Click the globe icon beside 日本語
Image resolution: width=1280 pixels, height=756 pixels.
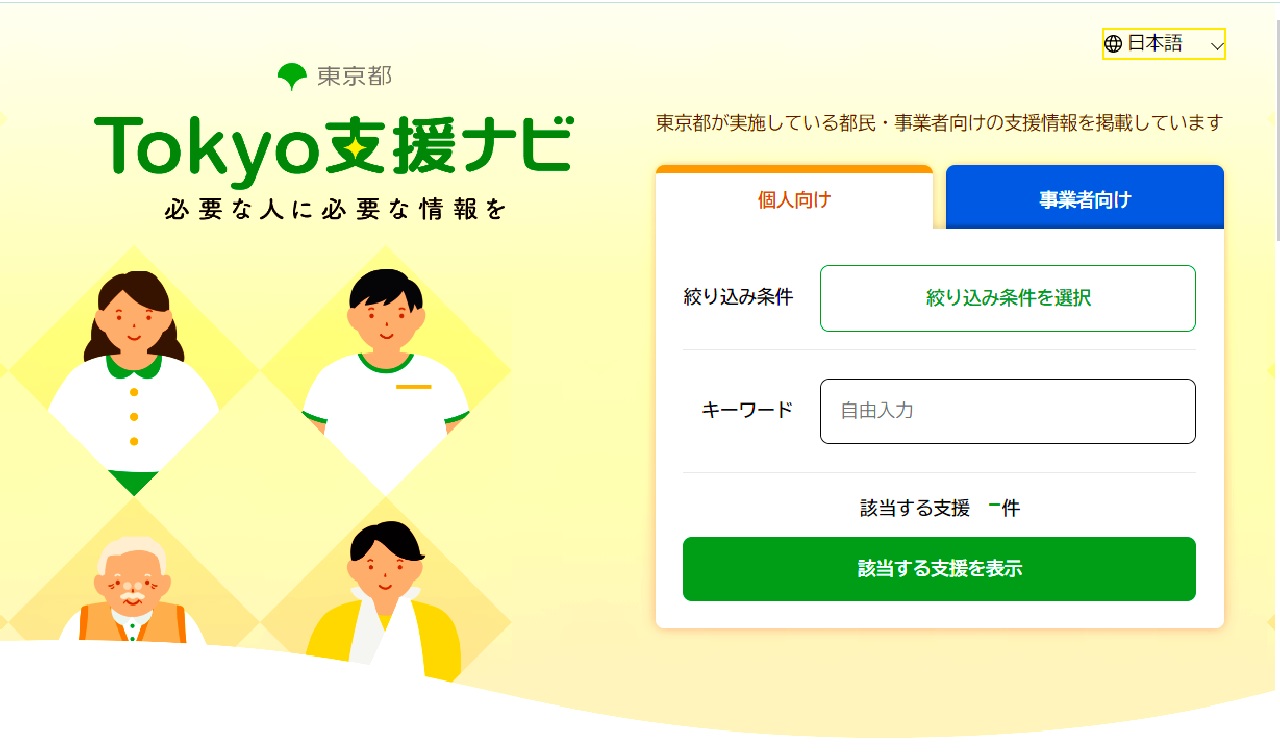pos(1113,44)
